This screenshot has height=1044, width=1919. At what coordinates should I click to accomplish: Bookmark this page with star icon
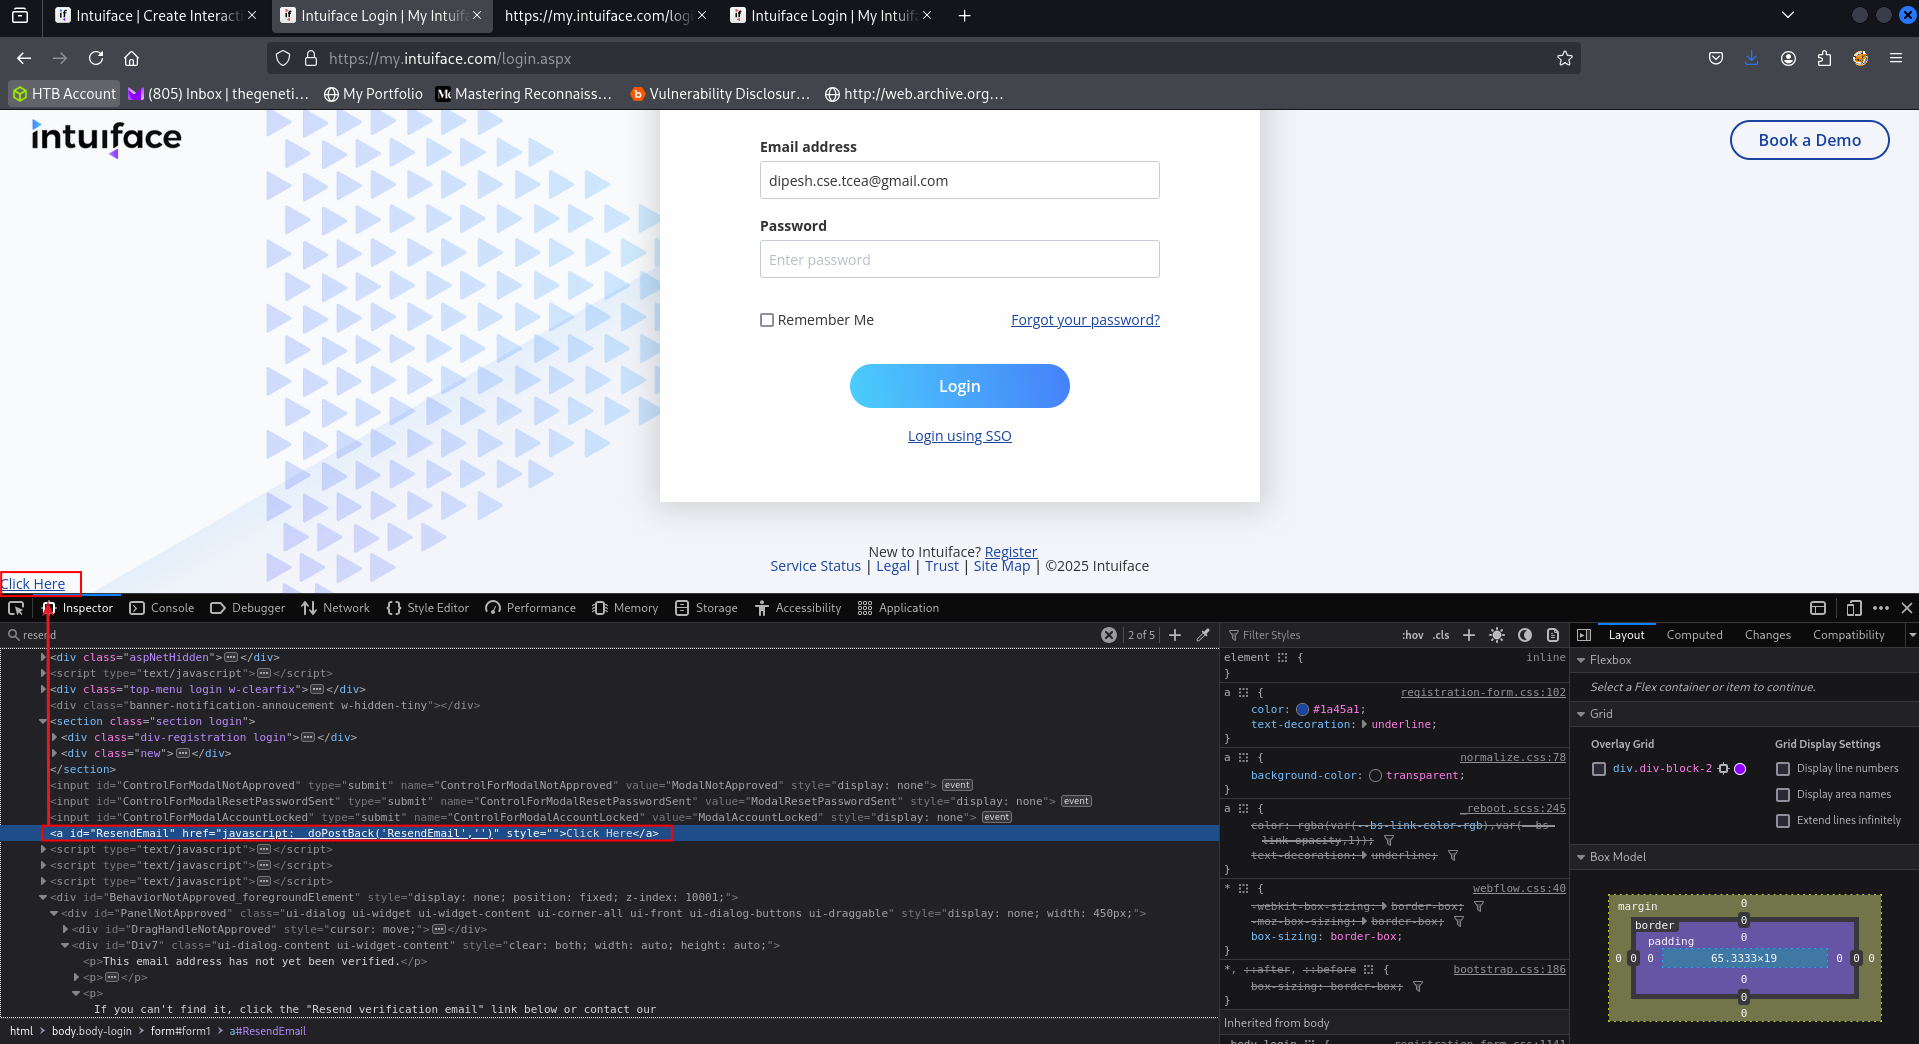pos(1564,59)
